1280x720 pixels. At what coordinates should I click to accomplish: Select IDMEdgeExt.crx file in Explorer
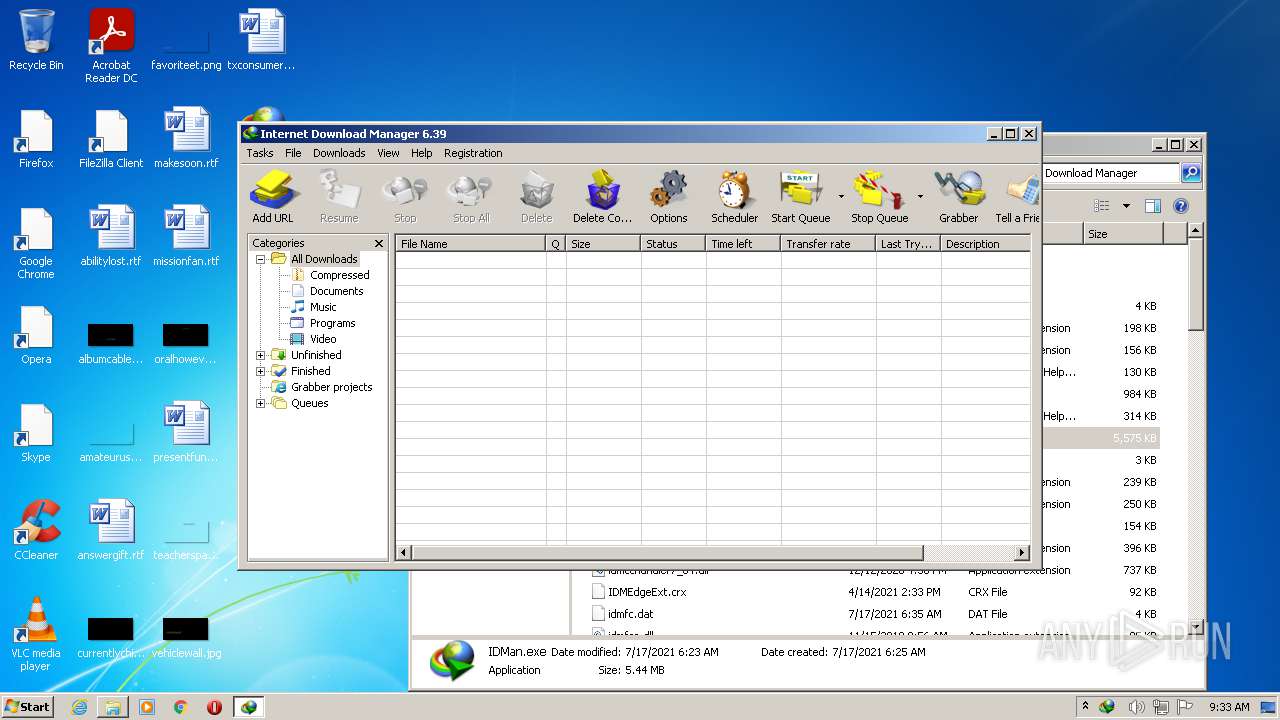(647, 592)
